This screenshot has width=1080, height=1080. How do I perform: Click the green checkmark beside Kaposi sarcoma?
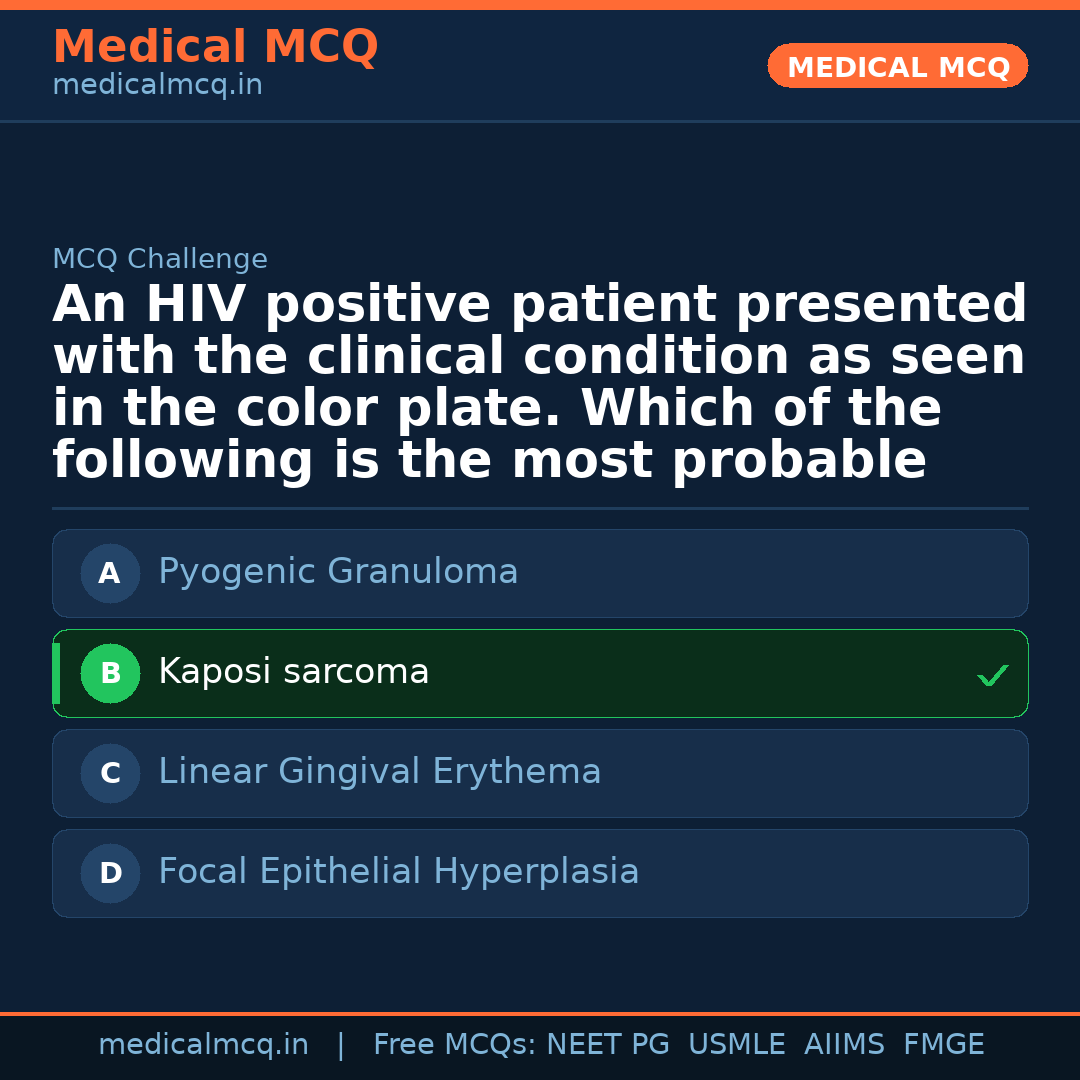pyautogui.click(x=992, y=676)
